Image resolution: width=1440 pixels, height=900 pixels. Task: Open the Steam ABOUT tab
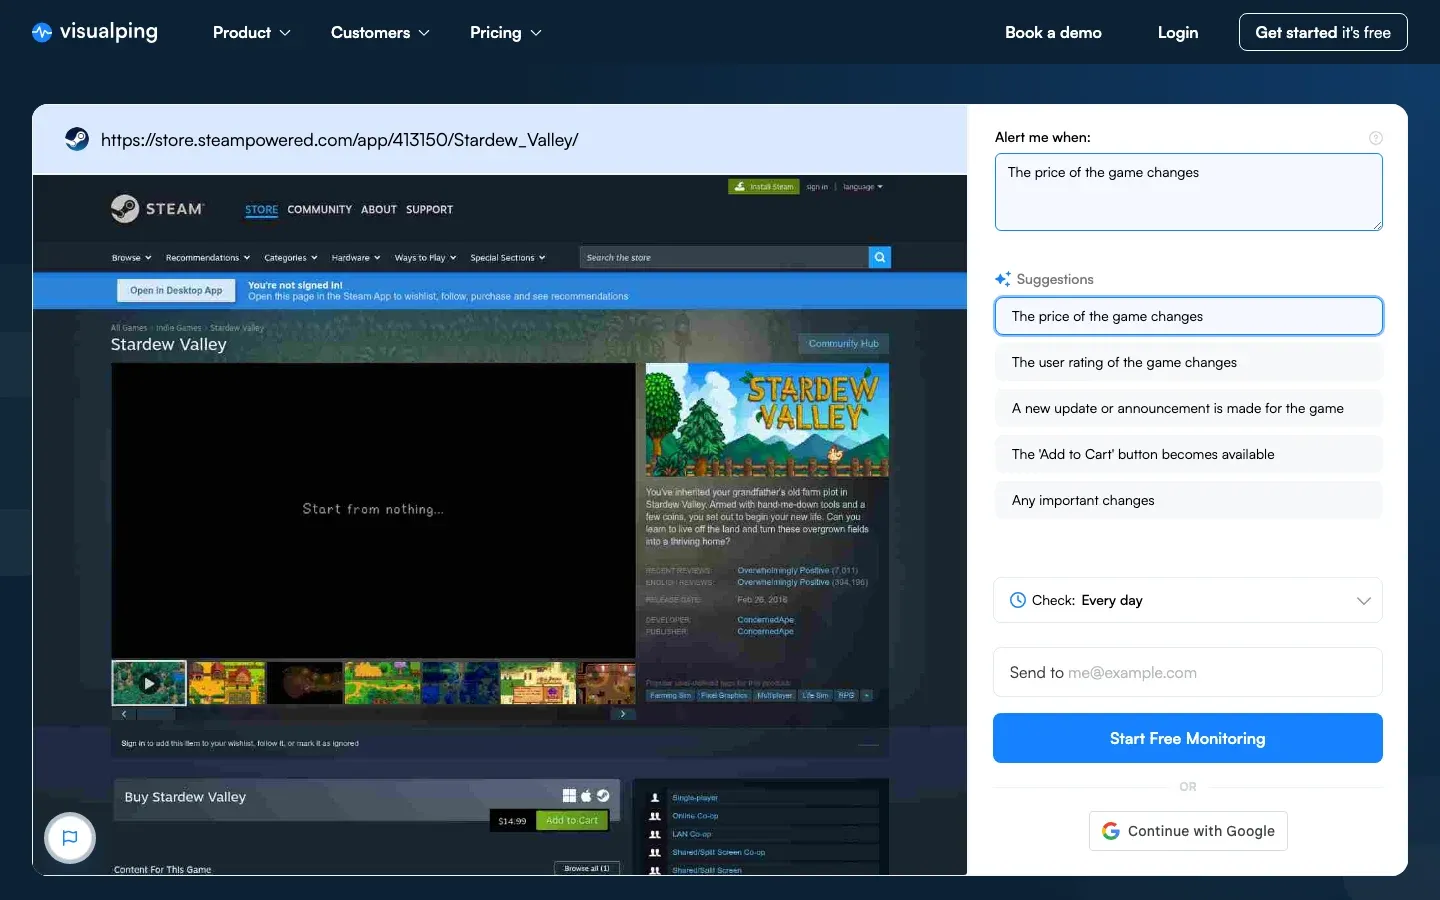pyautogui.click(x=379, y=209)
